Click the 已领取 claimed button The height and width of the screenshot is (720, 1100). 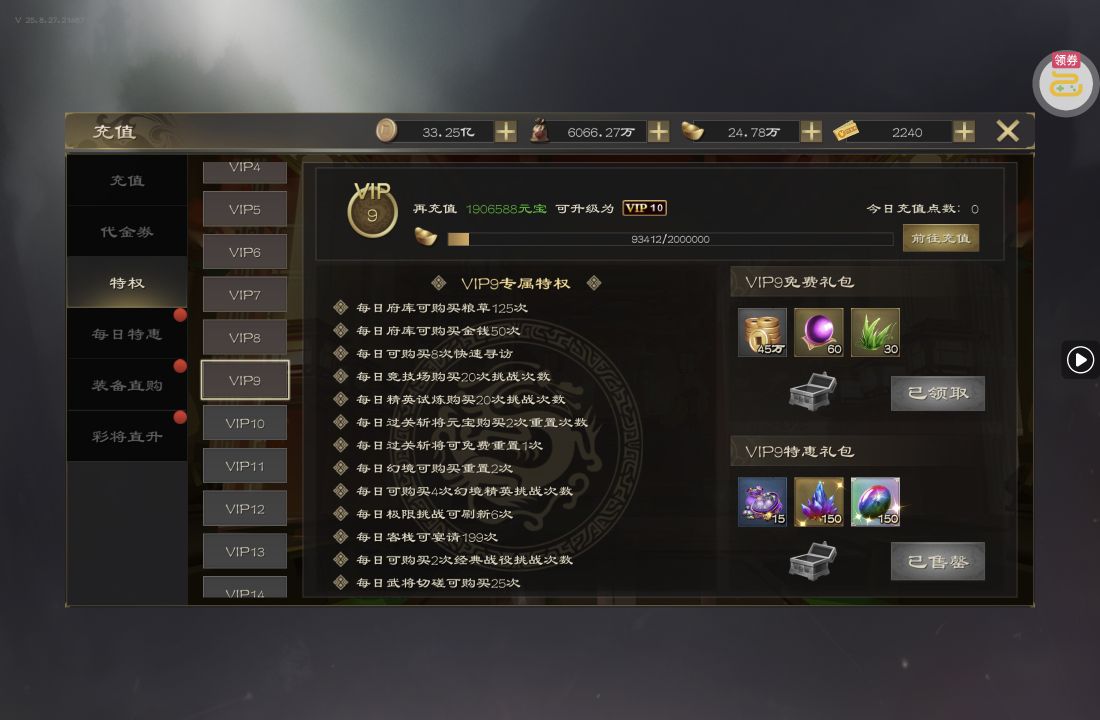938,393
